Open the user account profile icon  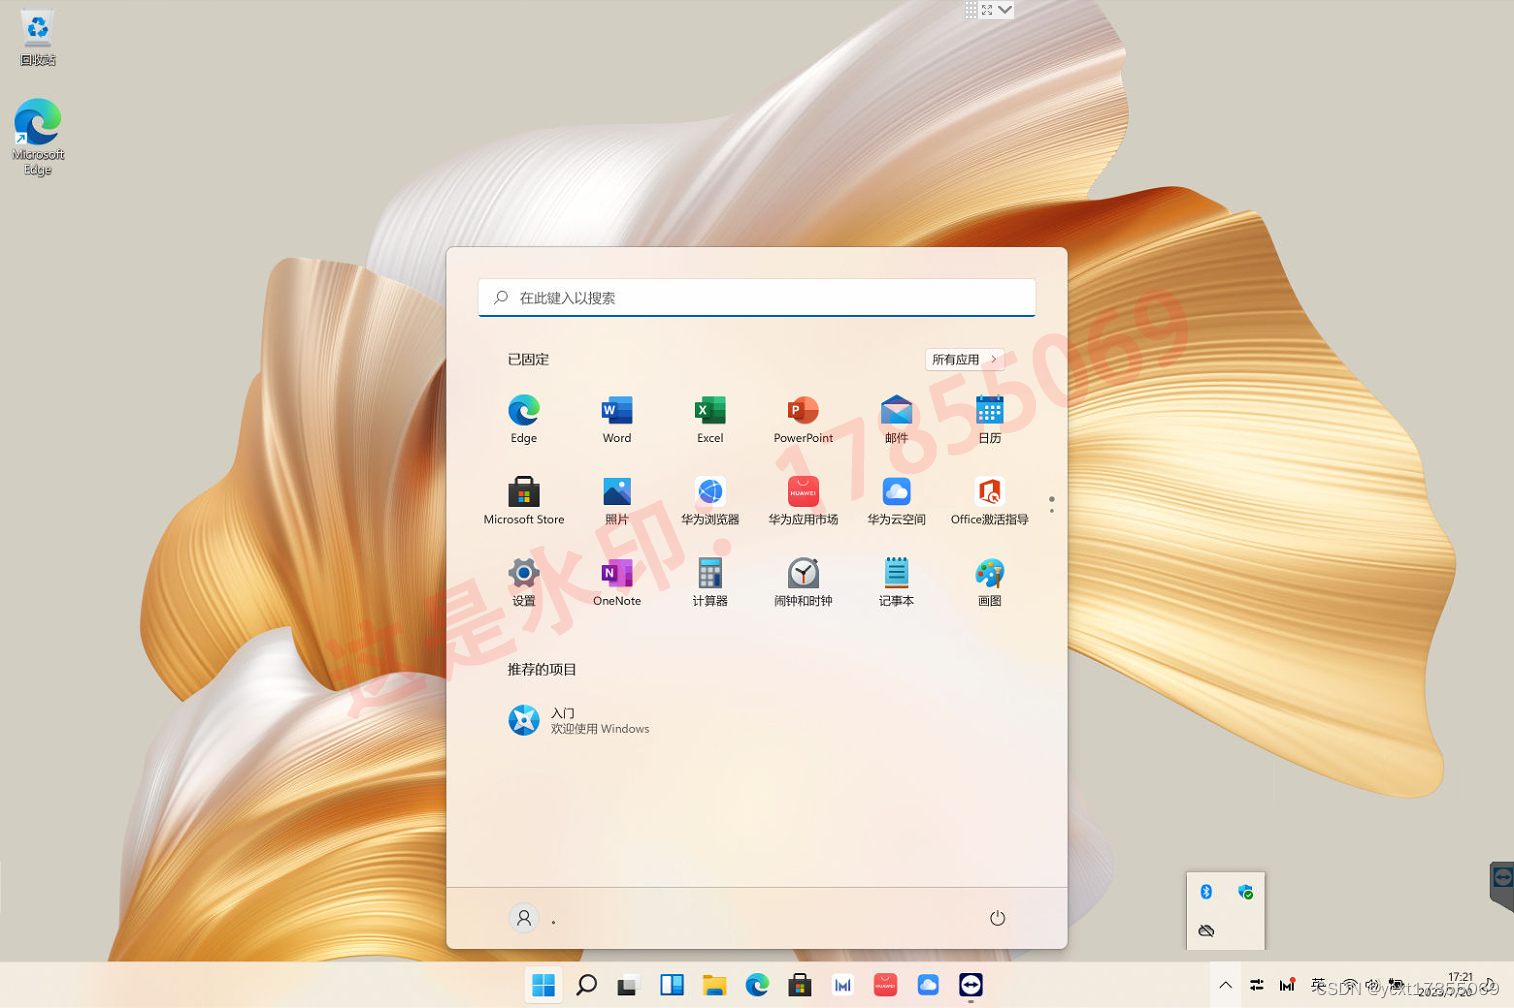tap(523, 918)
